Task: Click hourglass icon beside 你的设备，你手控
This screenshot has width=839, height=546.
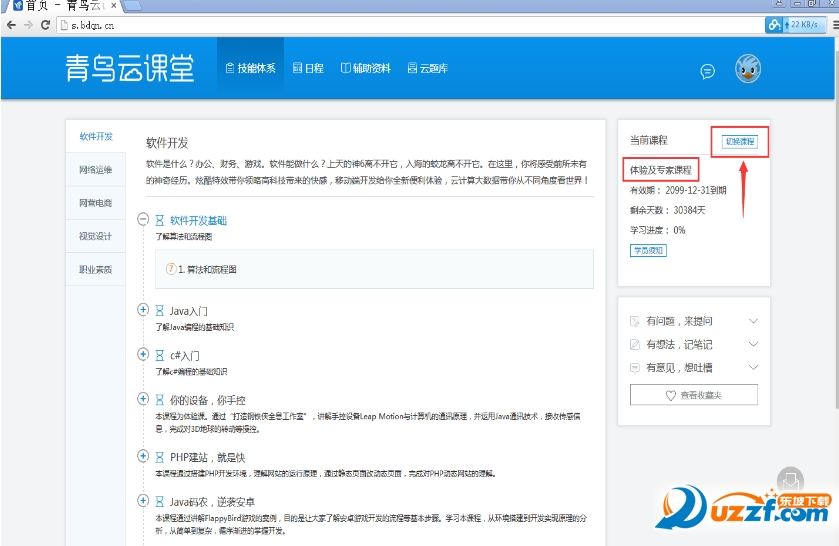Action: point(159,400)
